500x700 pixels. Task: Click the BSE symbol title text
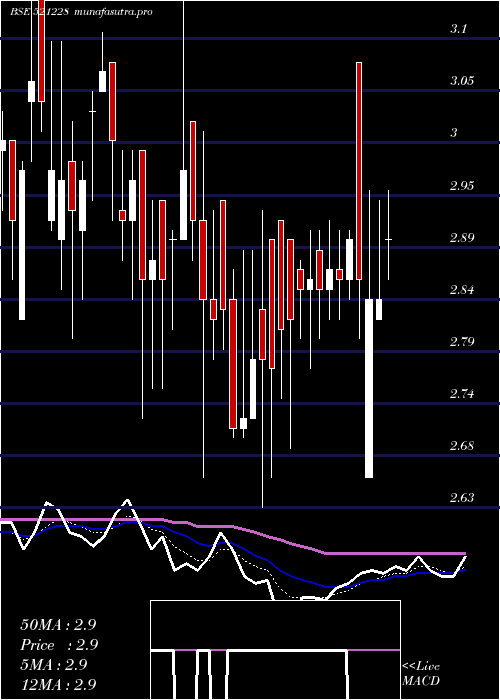point(39,12)
